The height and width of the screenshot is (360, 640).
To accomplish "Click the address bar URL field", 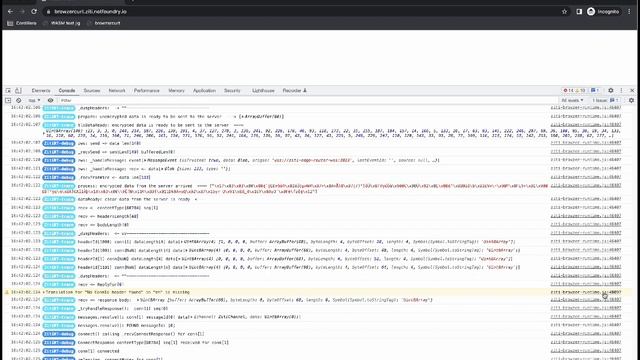I will (x=302, y=12).
